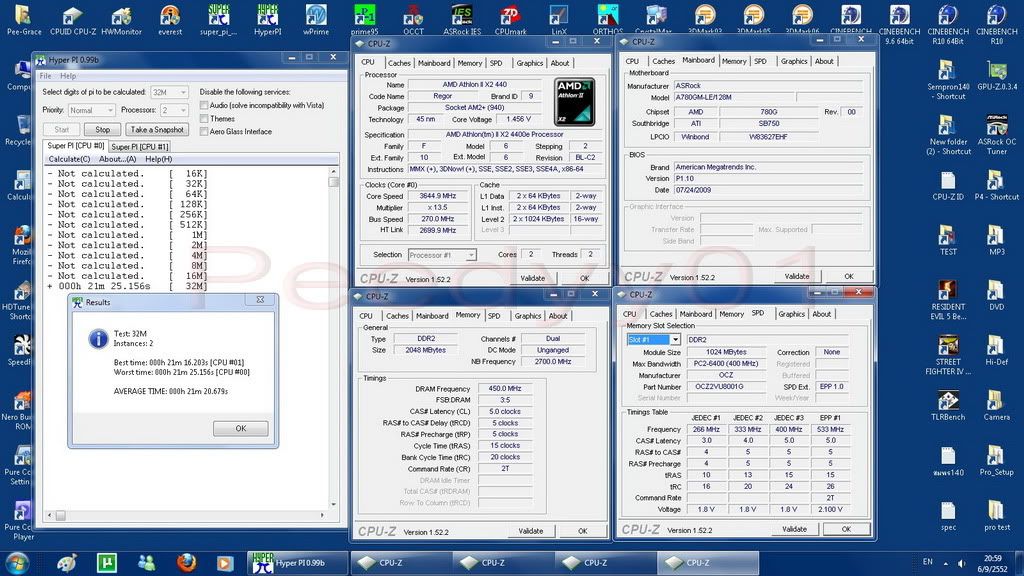
Task: Click the Windows Start orb
Action: pyautogui.click(x=16, y=562)
